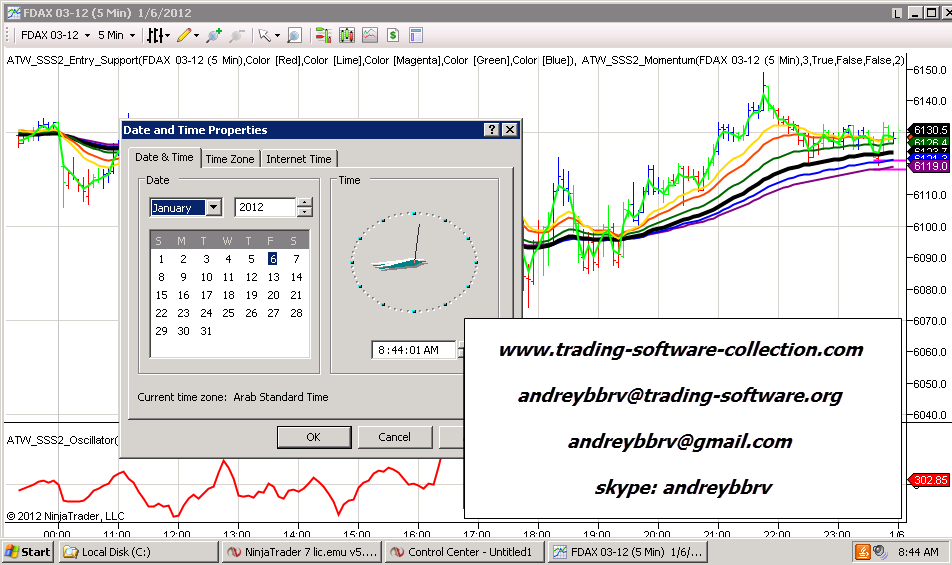
Task: Open the chart style (bar type) tool
Action: [158, 35]
